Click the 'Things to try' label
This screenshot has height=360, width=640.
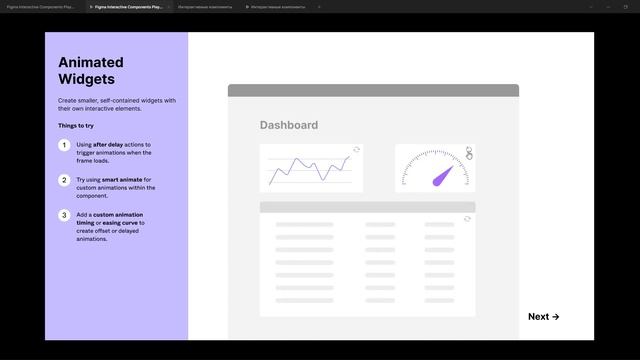click(76, 126)
